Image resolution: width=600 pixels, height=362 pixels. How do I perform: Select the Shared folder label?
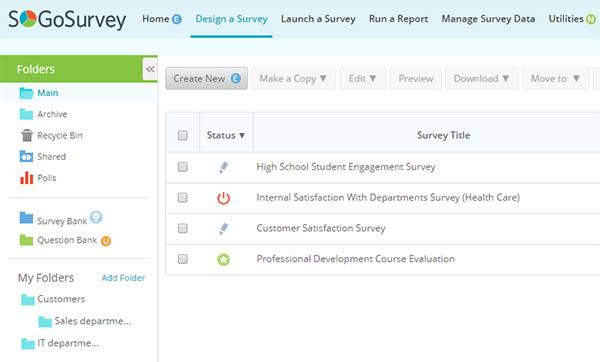click(51, 157)
